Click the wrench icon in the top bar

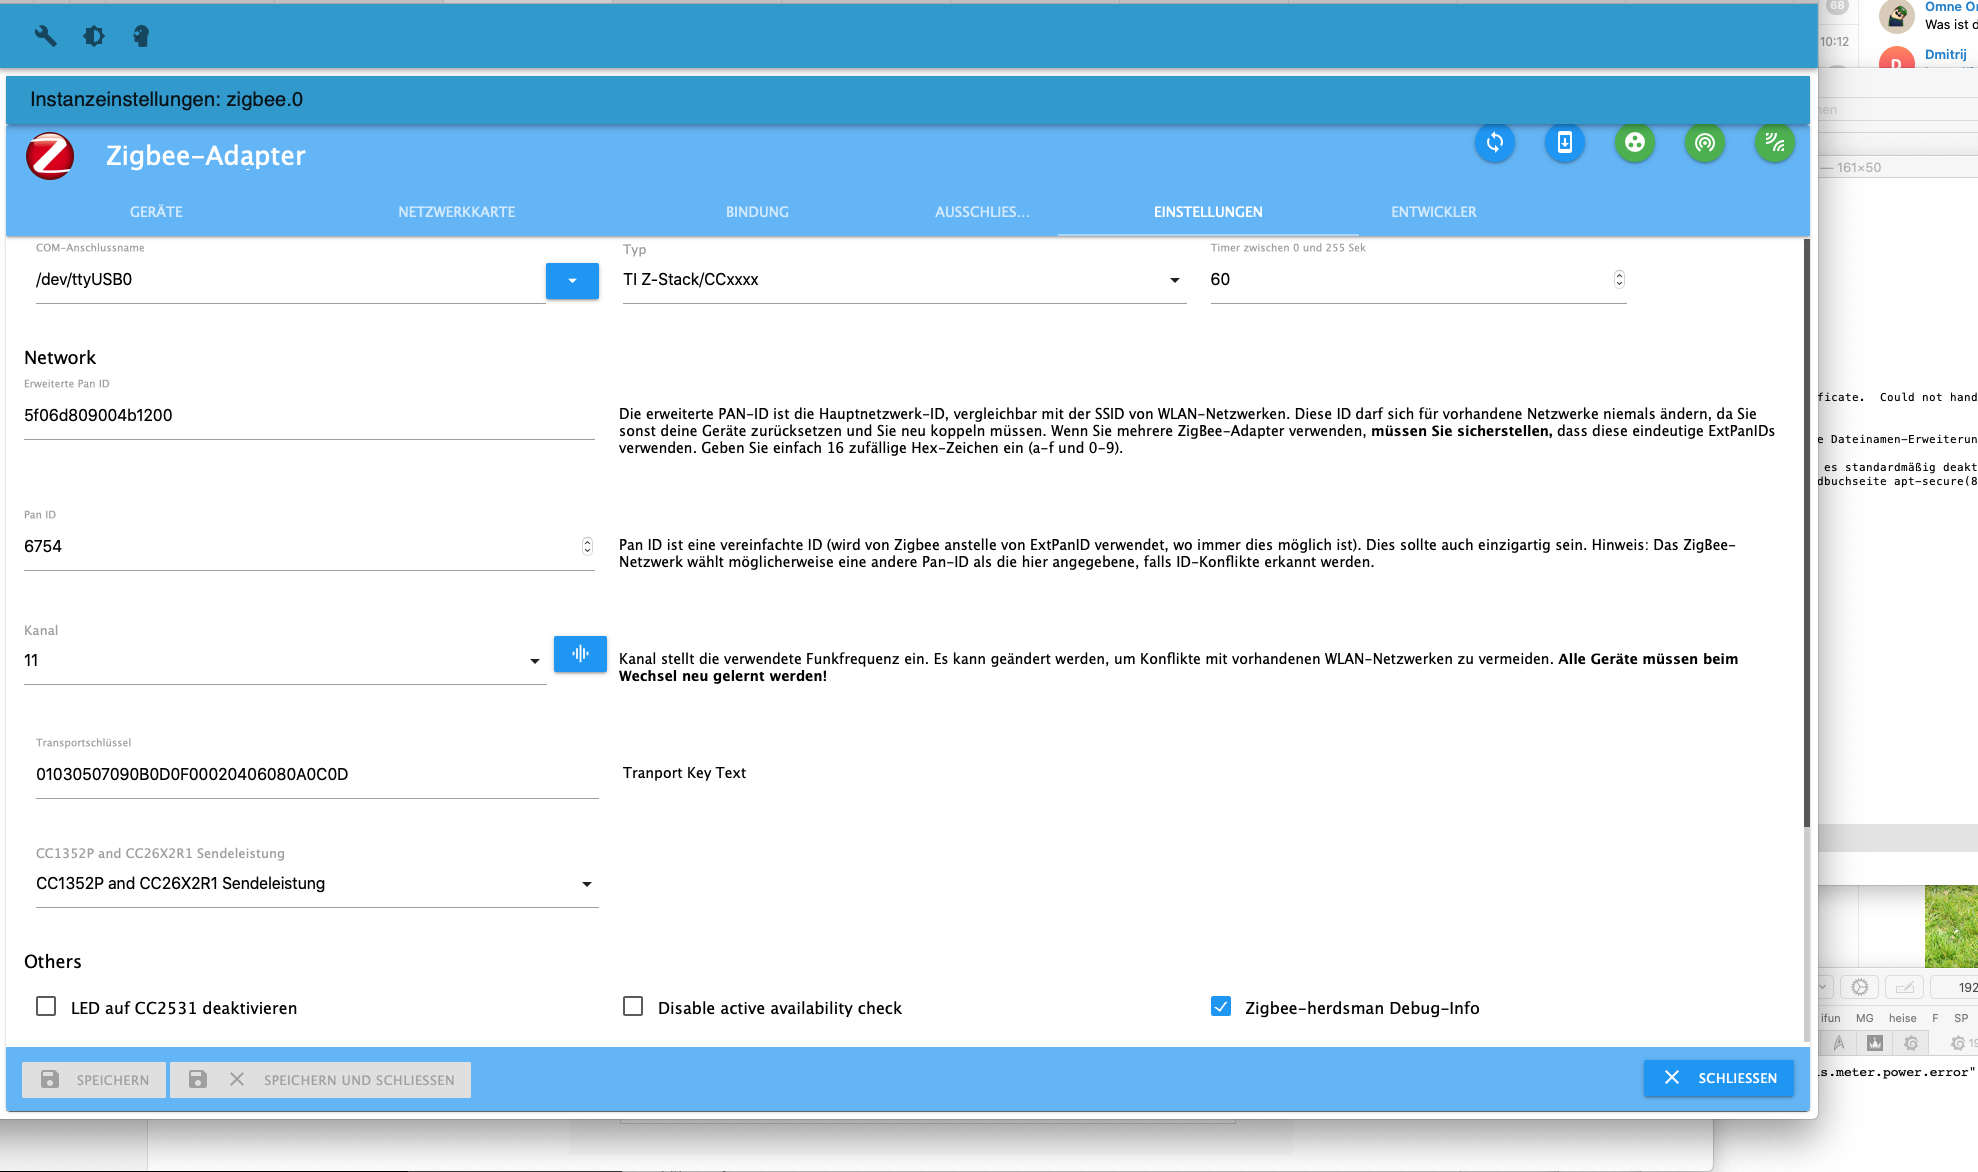pyautogui.click(x=45, y=36)
